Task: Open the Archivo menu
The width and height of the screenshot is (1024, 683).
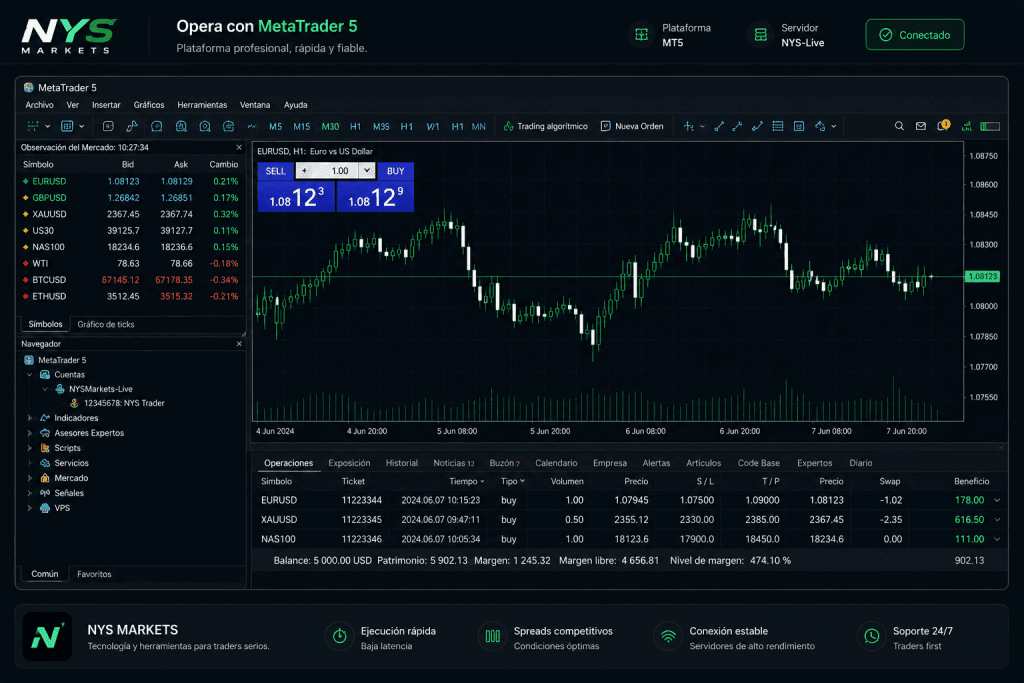Action: (39, 105)
